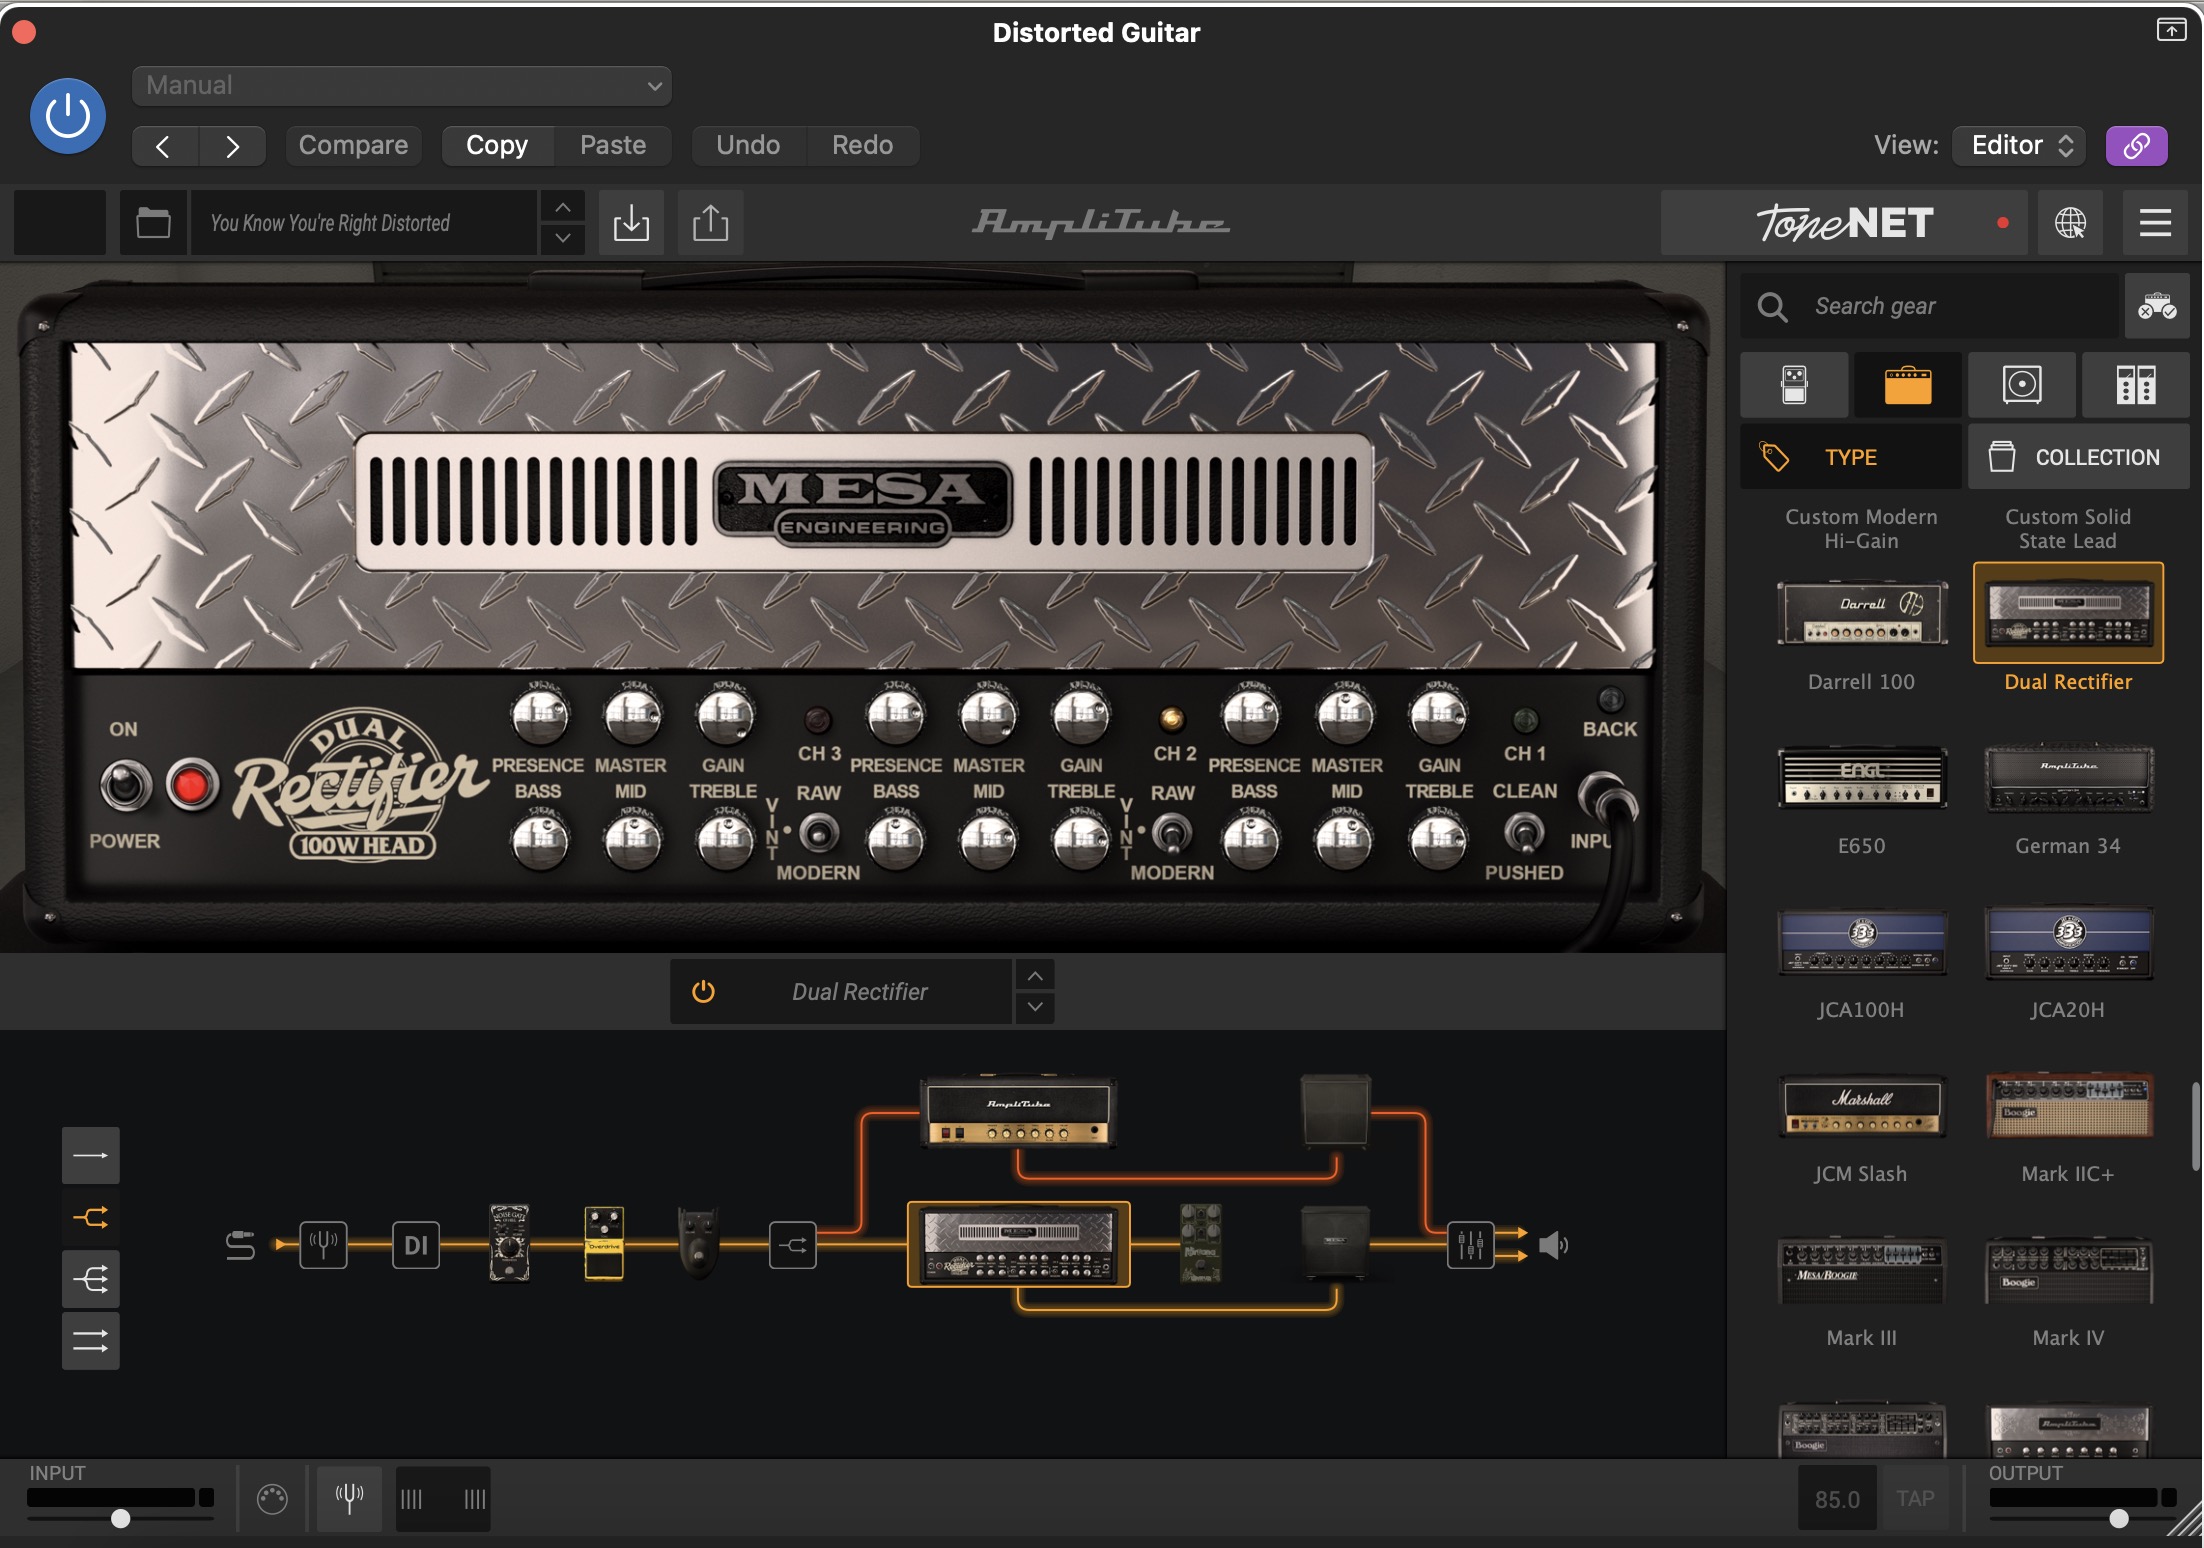Select the rack effects category tab
The image size is (2204, 1548).
coord(2136,385)
